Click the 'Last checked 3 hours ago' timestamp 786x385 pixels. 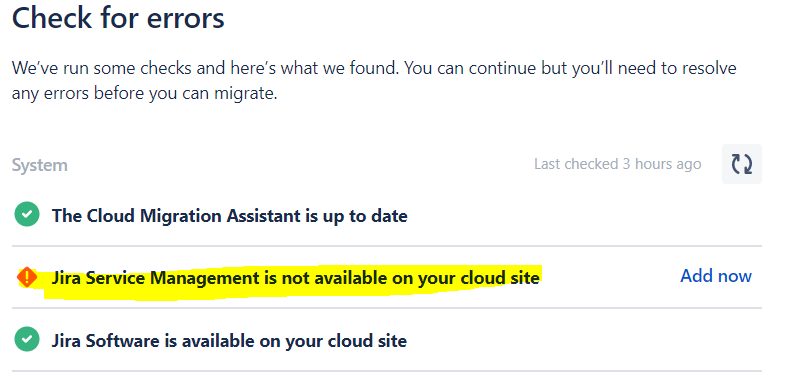coord(617,164)
